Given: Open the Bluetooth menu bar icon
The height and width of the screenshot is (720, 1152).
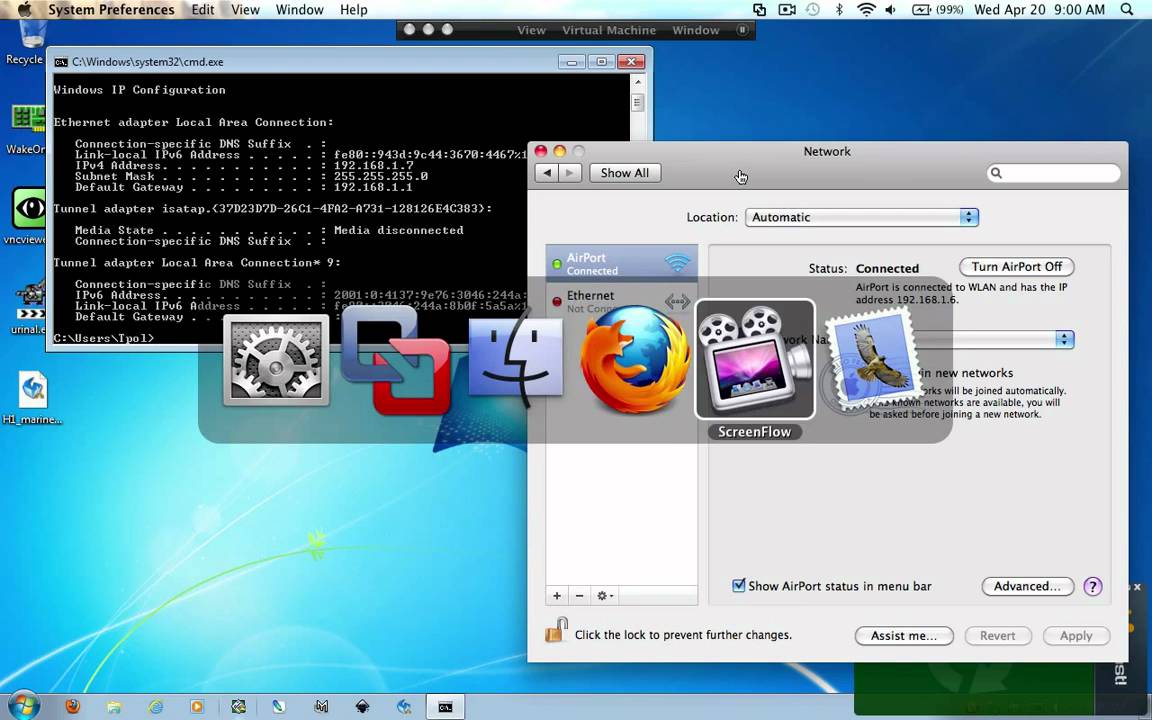Looking at the screenshot, I should pyautogui.click(x=839, y=10).
